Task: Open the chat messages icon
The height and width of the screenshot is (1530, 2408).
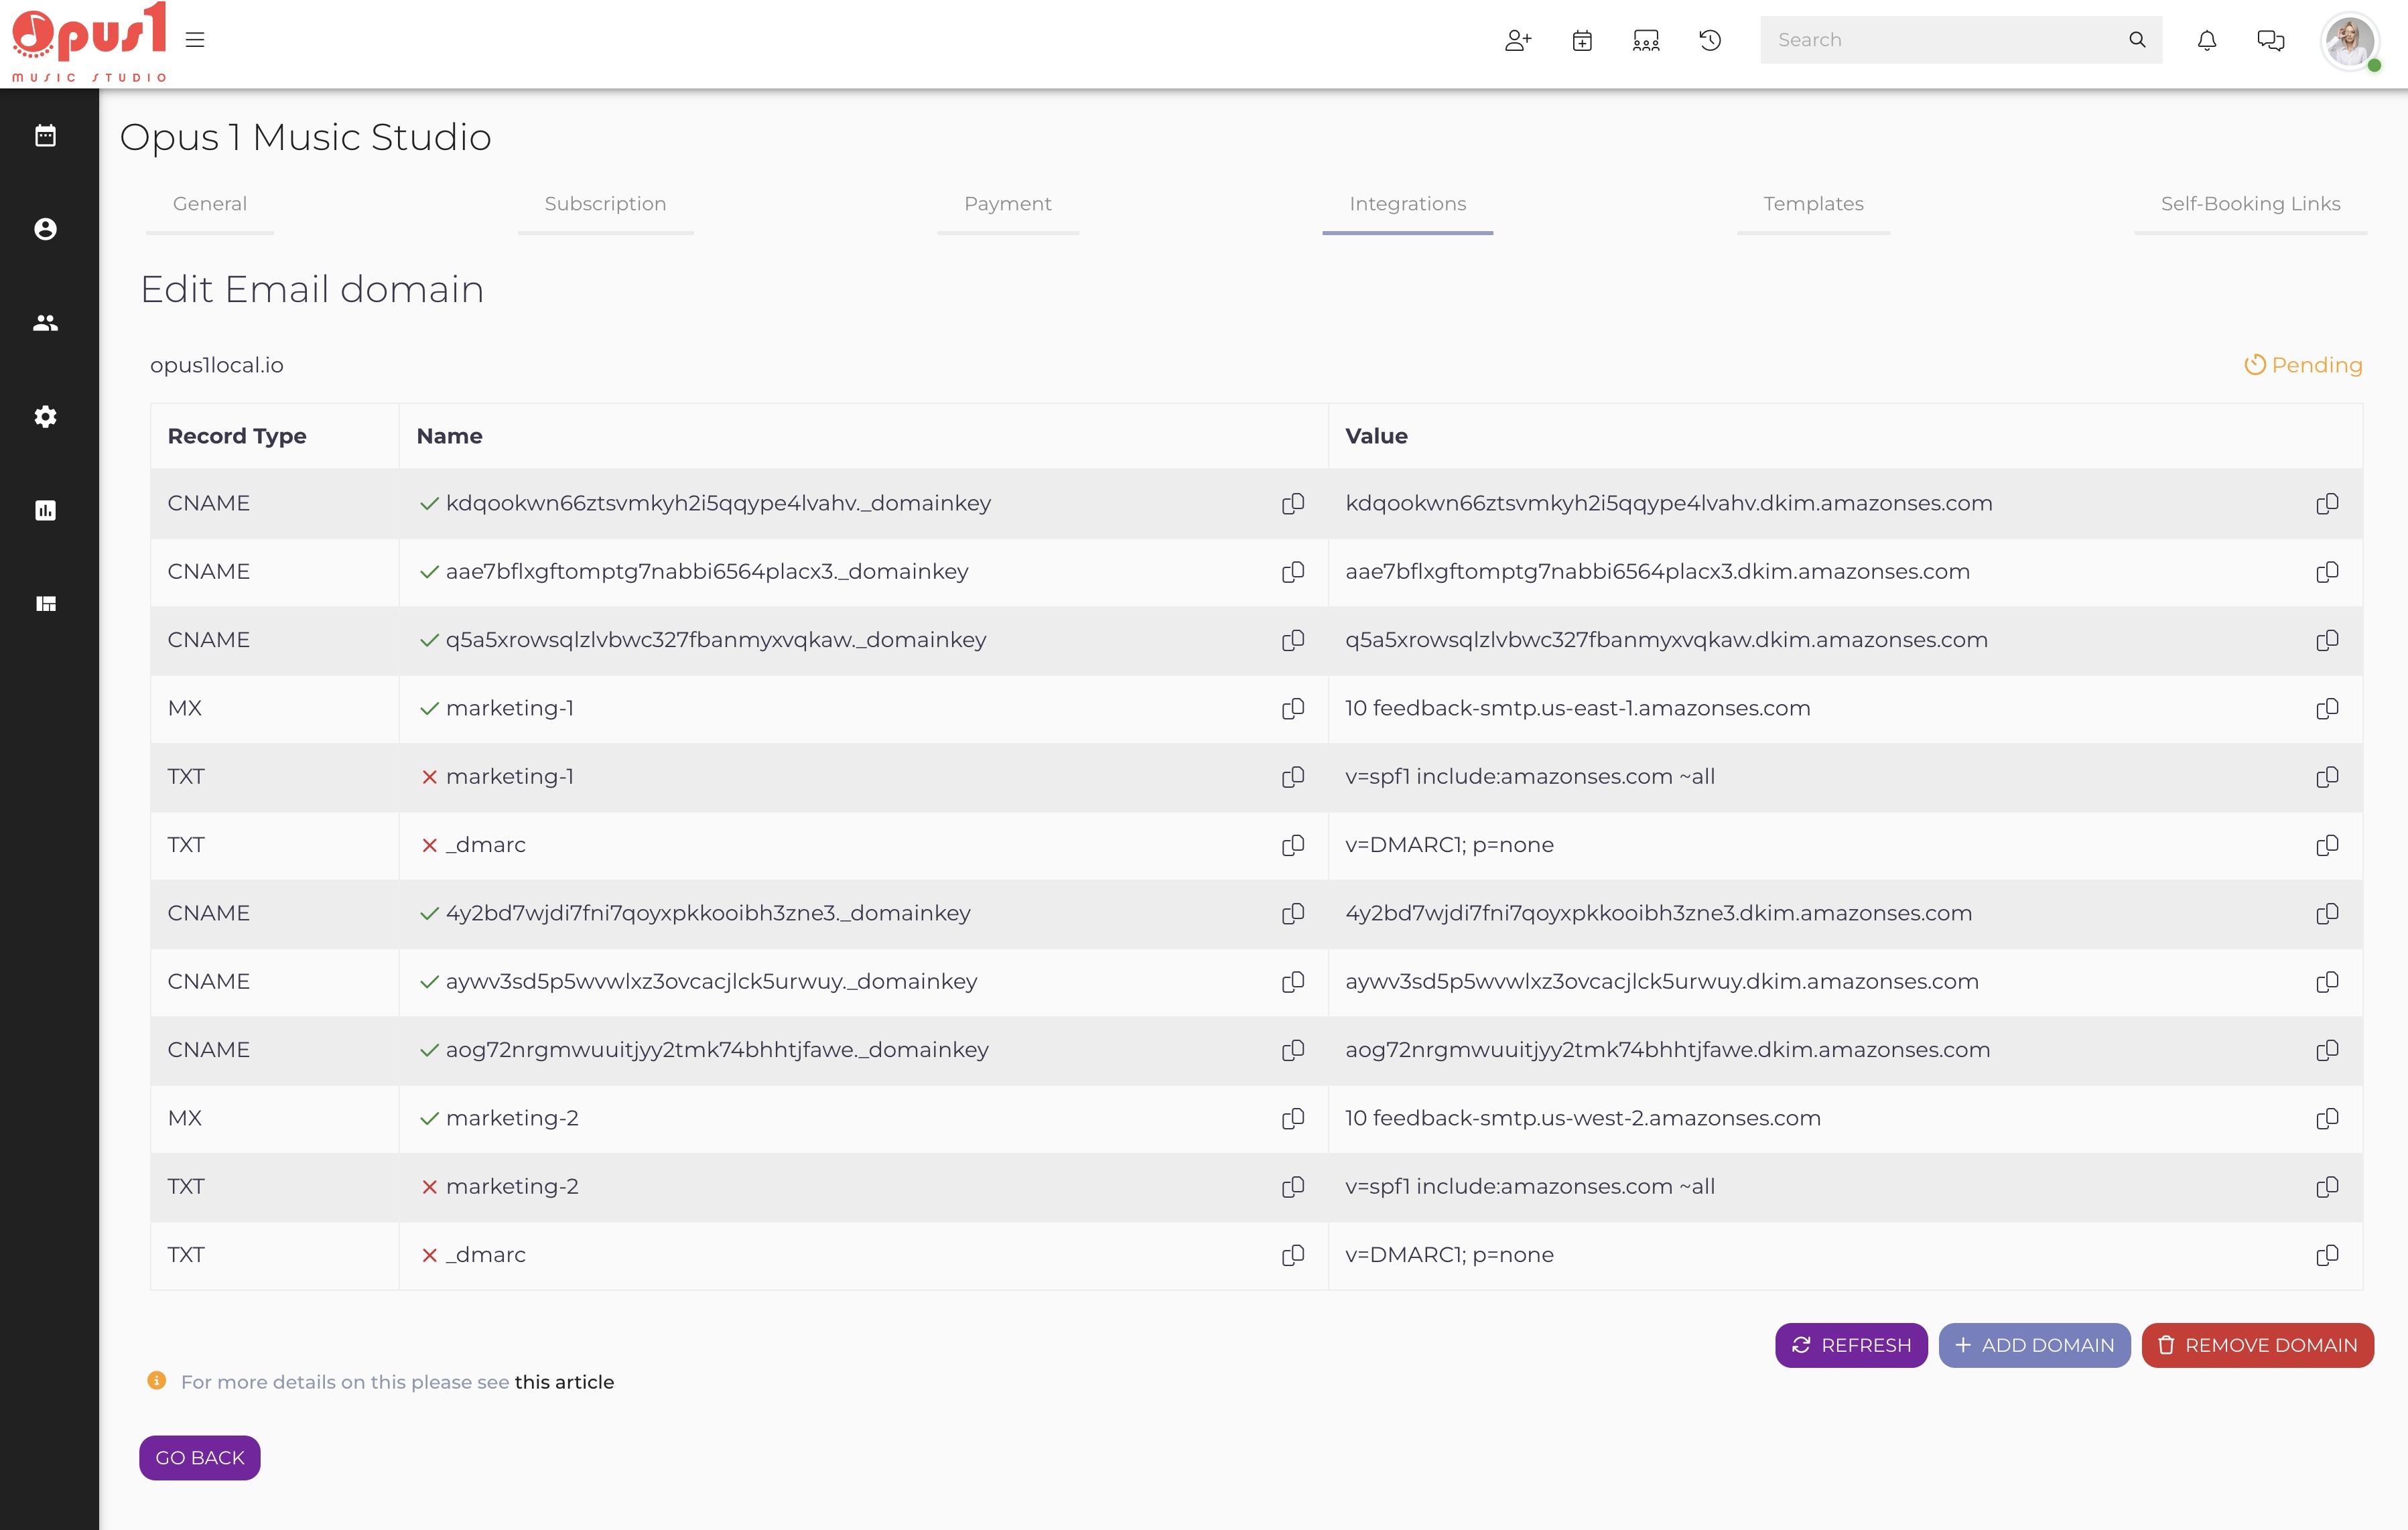Action: coord(2271,40)
